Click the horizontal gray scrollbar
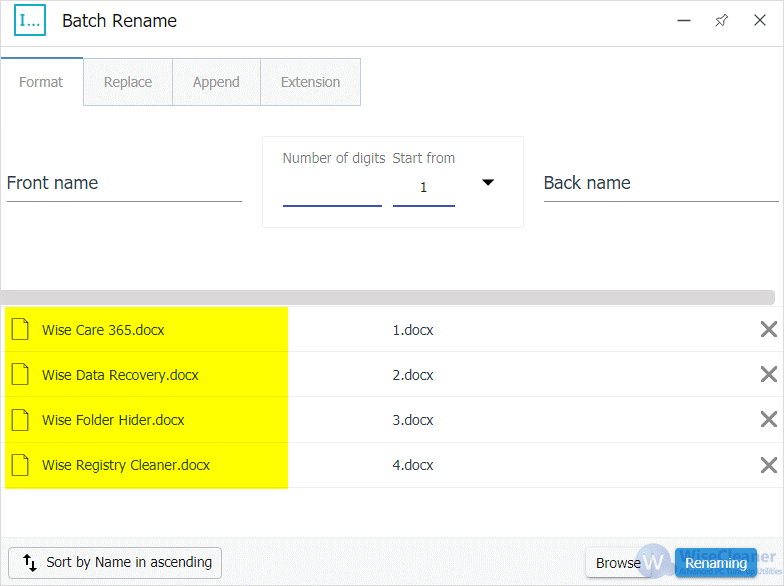The width and height of the screenshot is (784, 586). 388,297
